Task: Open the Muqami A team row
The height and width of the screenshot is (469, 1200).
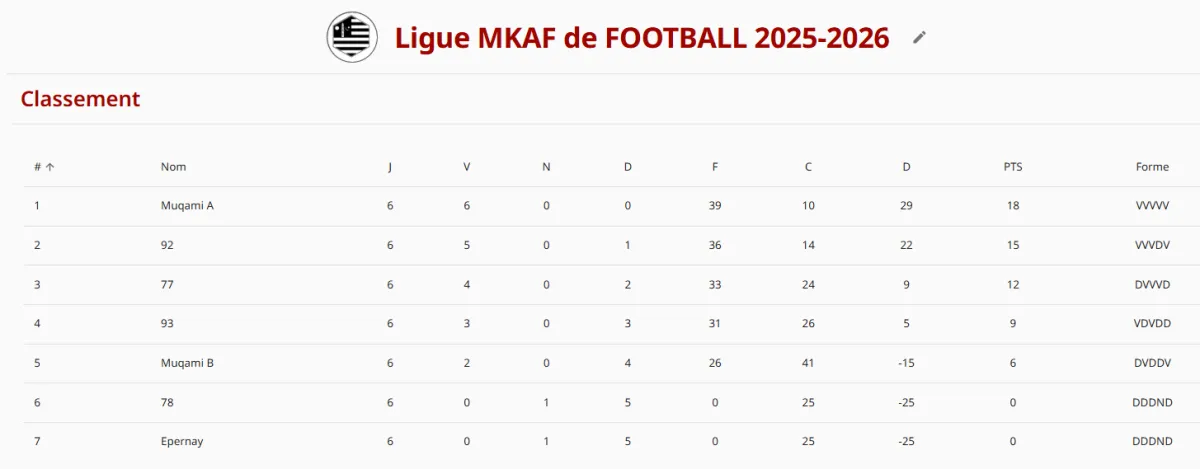Action: point(600,206)
